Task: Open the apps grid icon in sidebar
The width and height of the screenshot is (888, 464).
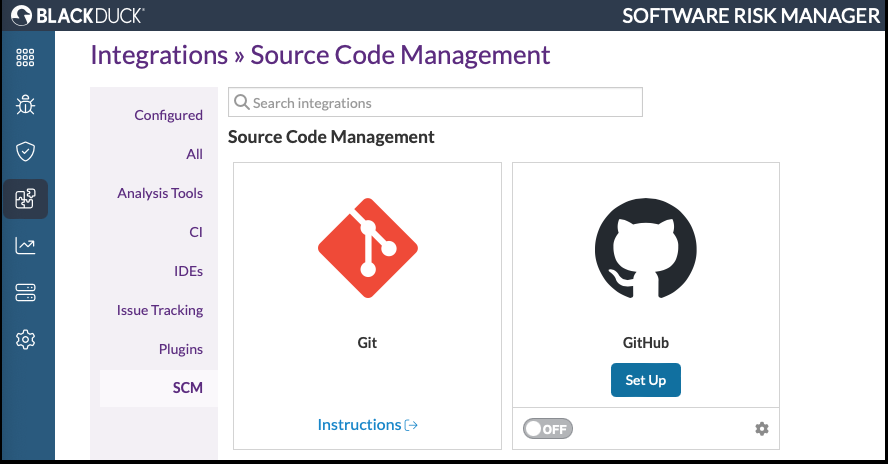Action: pyautogui.click(x=25, y=57)
